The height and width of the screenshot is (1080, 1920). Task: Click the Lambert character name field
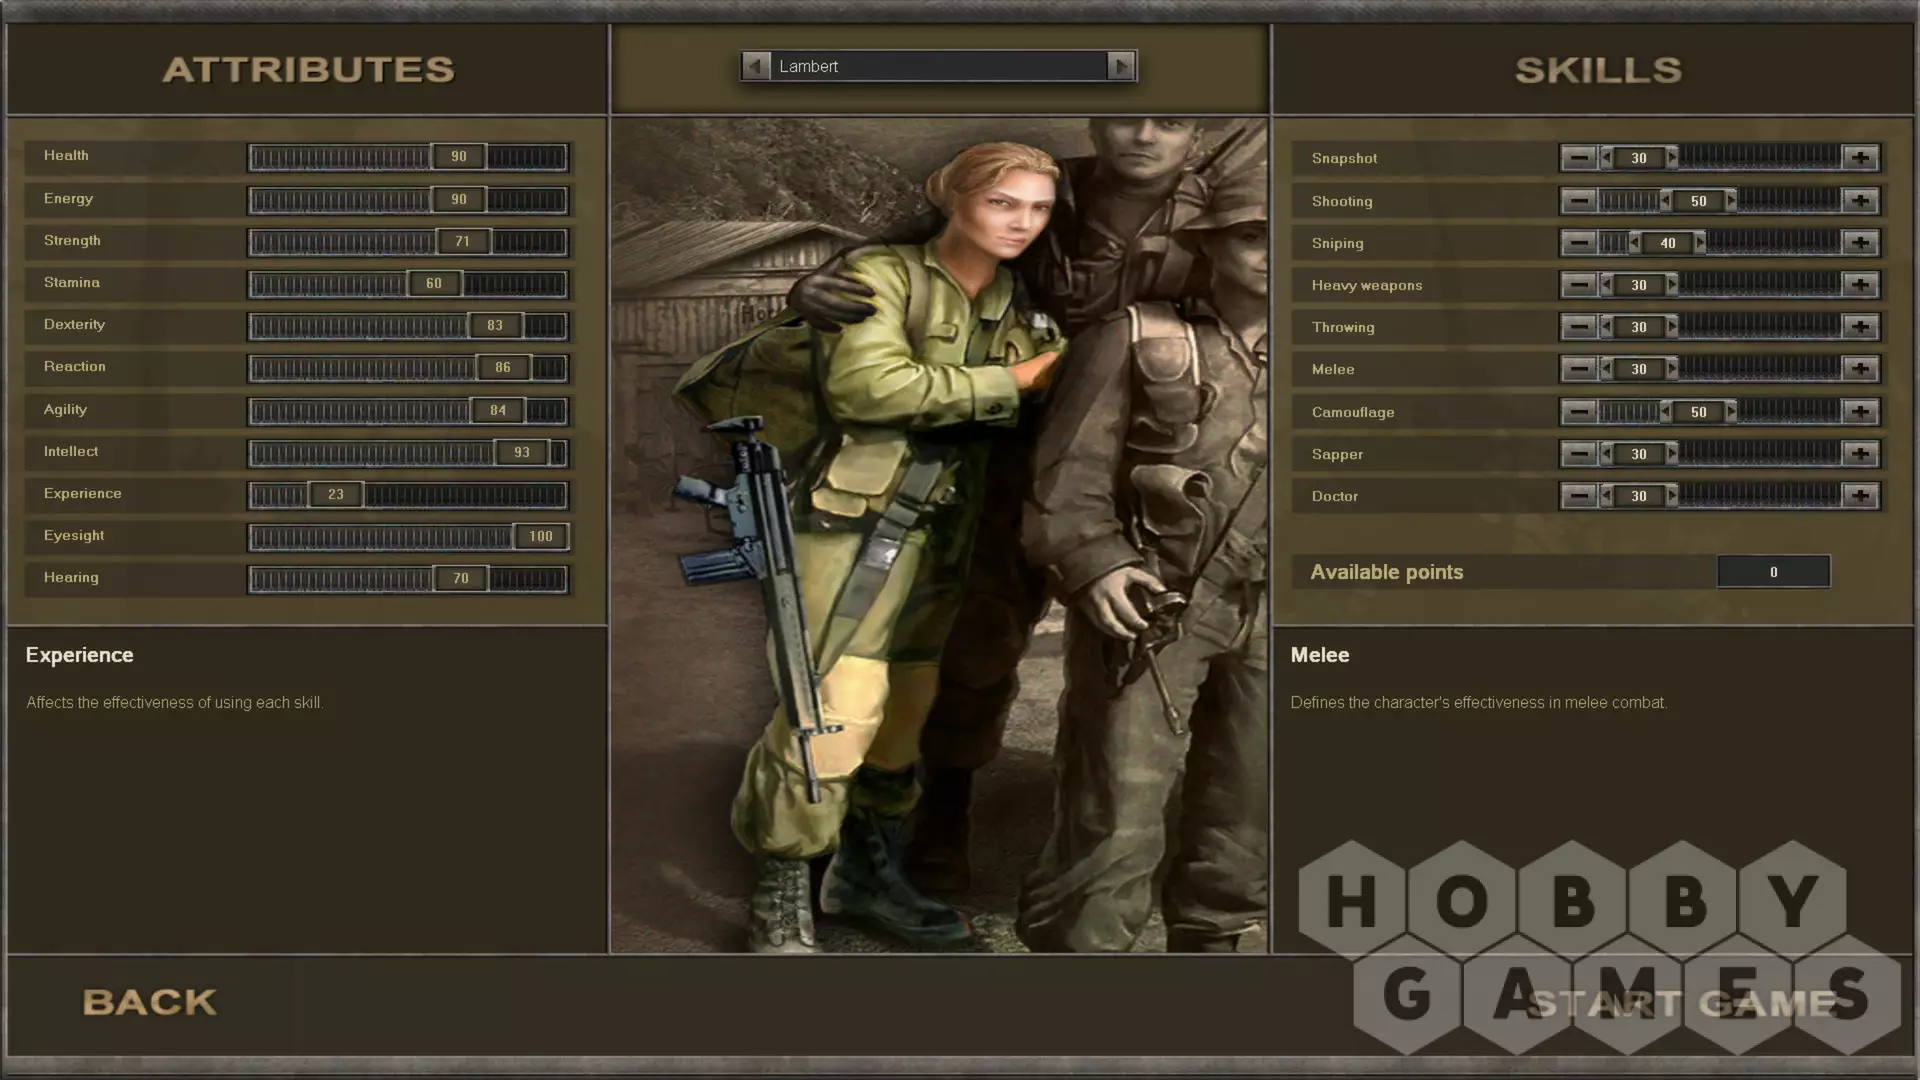pos(938,66)
